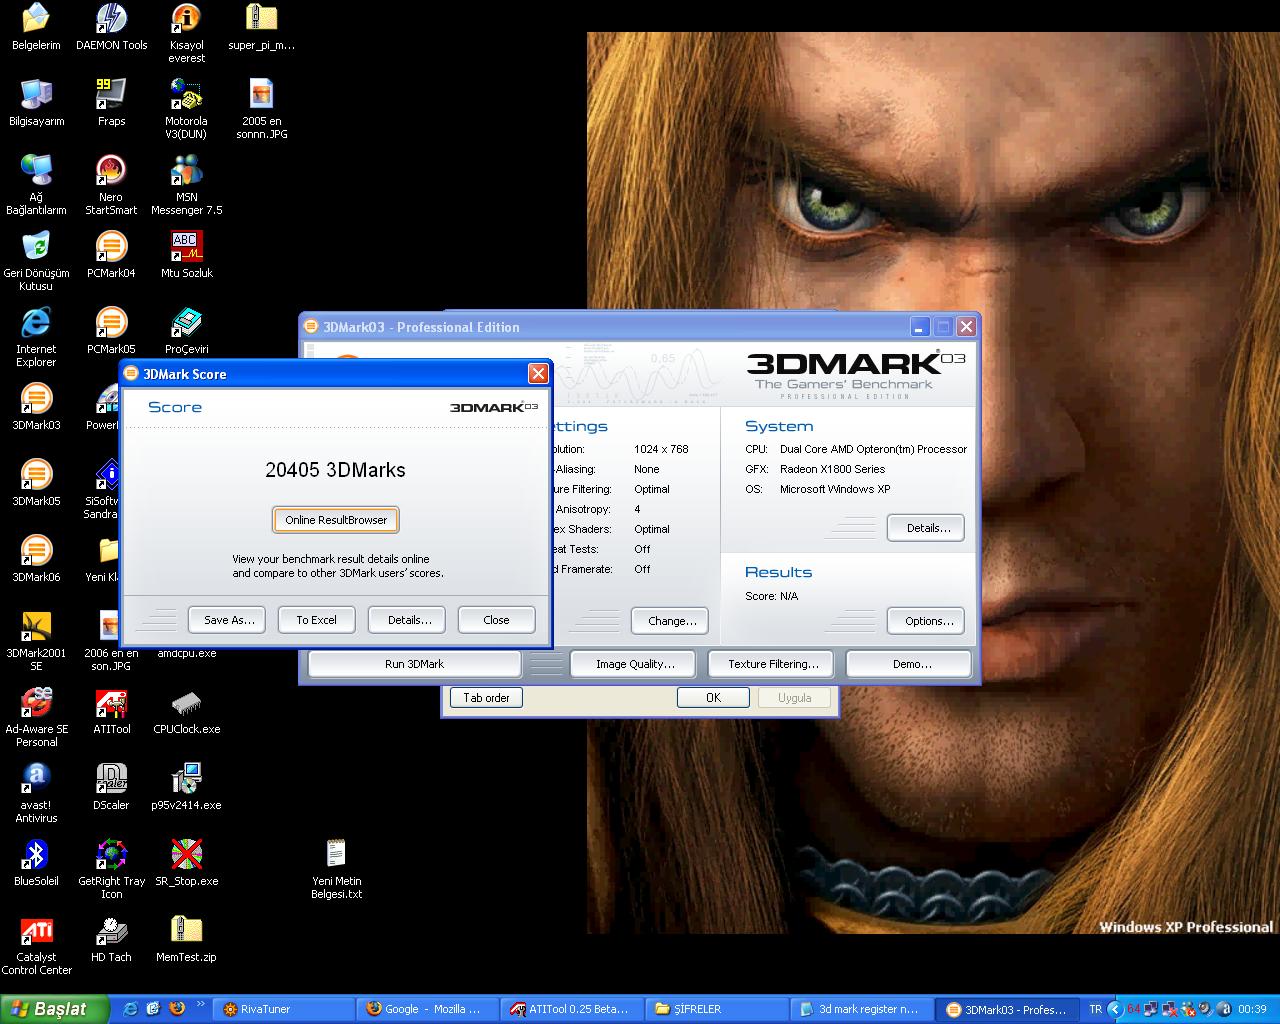Viewport: 1280px width, 1024px height.
Task: Launch Ad-Aware SE Personal from the desktop
Action: point(36,717)
